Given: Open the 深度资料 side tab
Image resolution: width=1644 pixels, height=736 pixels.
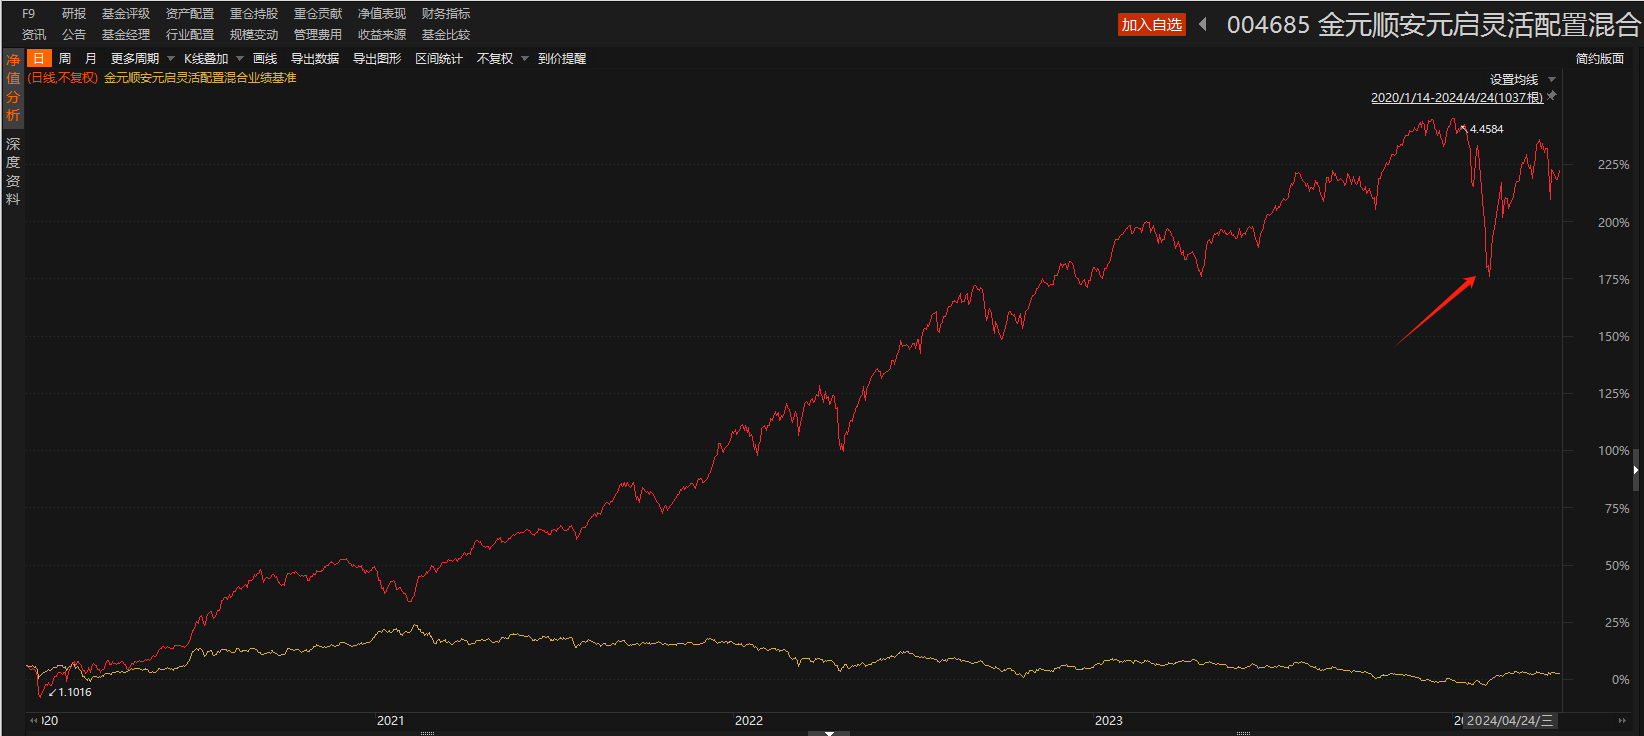Looking at the screenshot, I should 13,172.
